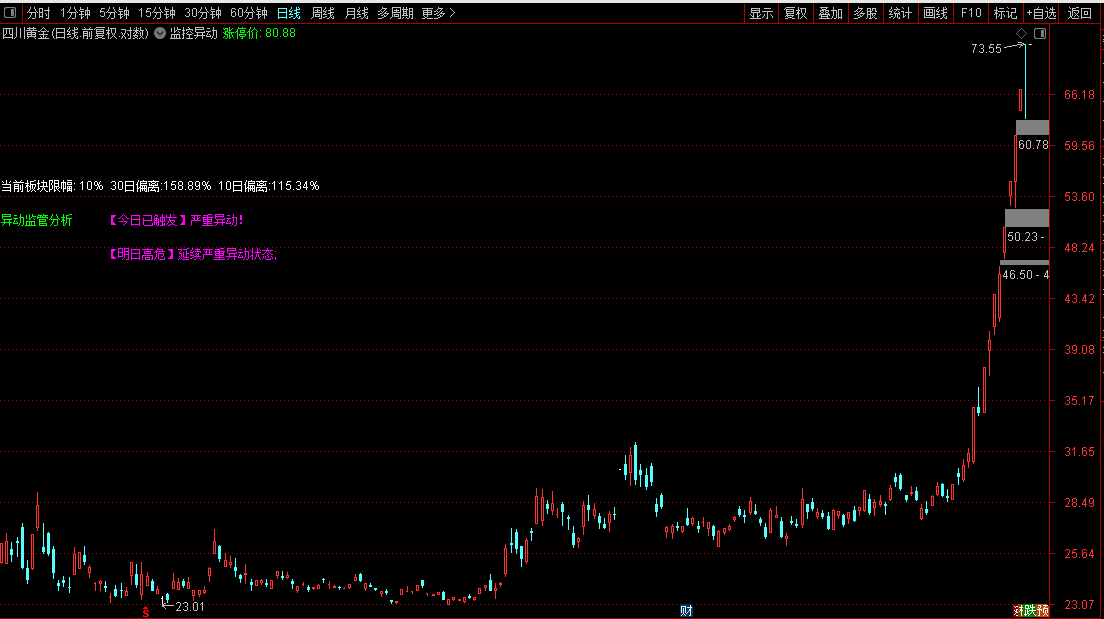Switch to 分时 intraday view

39,13
